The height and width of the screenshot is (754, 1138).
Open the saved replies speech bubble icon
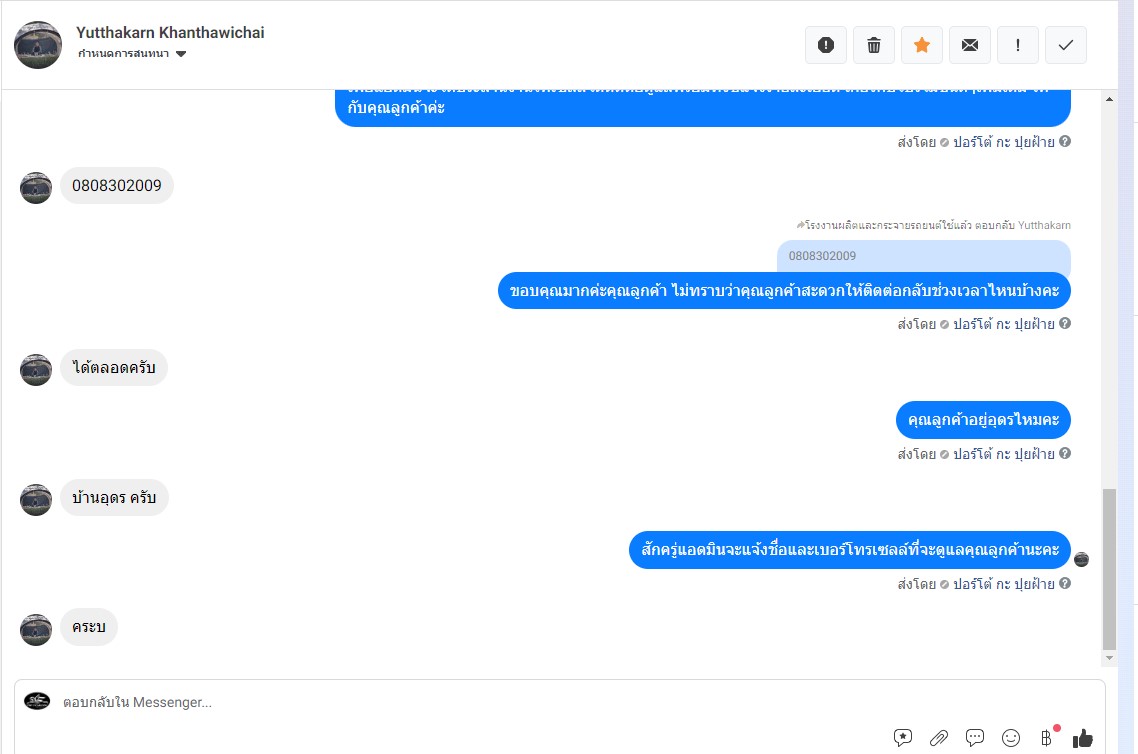(975, 738)
